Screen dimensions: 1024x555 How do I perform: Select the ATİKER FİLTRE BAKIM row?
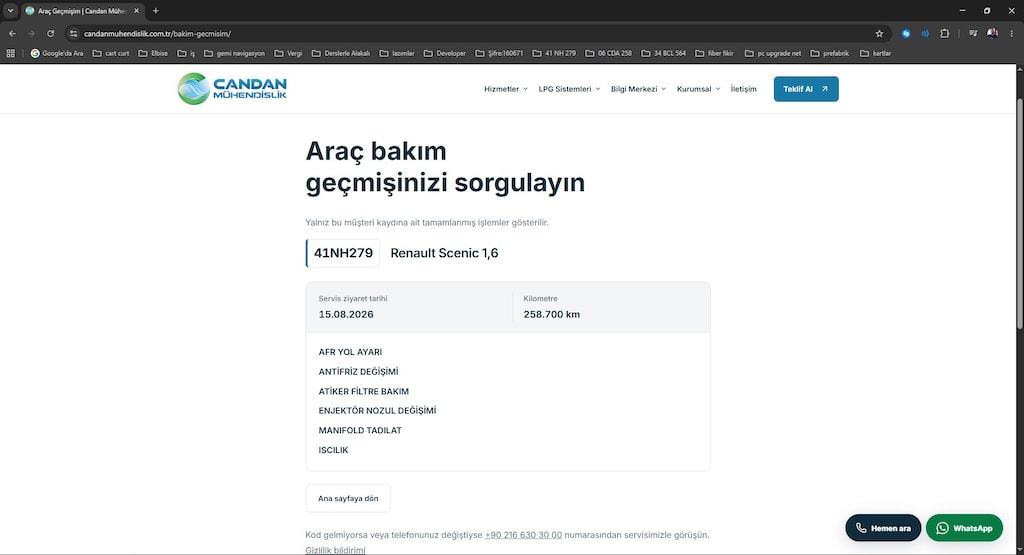click(x=363, y=391)
